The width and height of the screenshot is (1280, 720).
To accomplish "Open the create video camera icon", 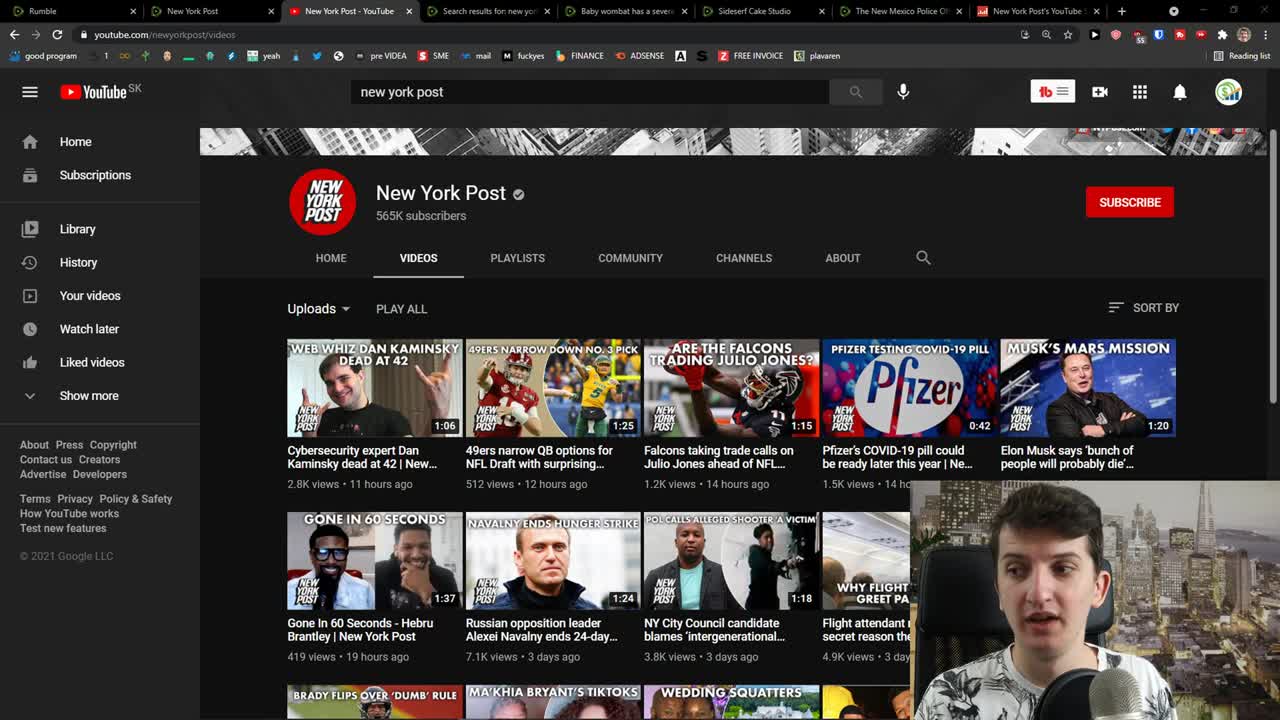I will [x=1100, y=92].
